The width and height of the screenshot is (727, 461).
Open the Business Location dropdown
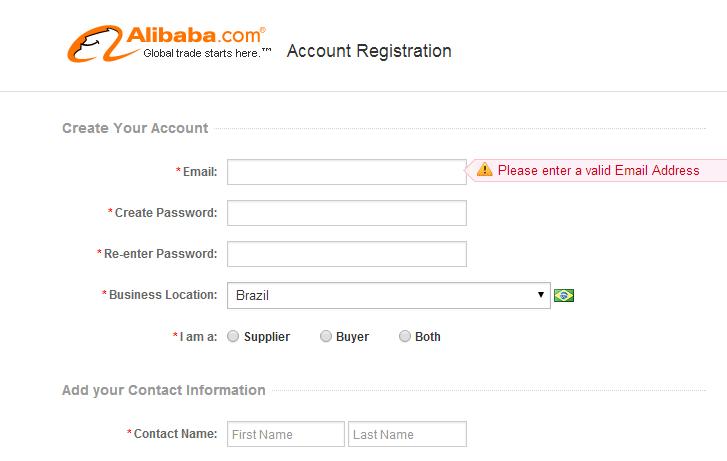tap(388, 295)
